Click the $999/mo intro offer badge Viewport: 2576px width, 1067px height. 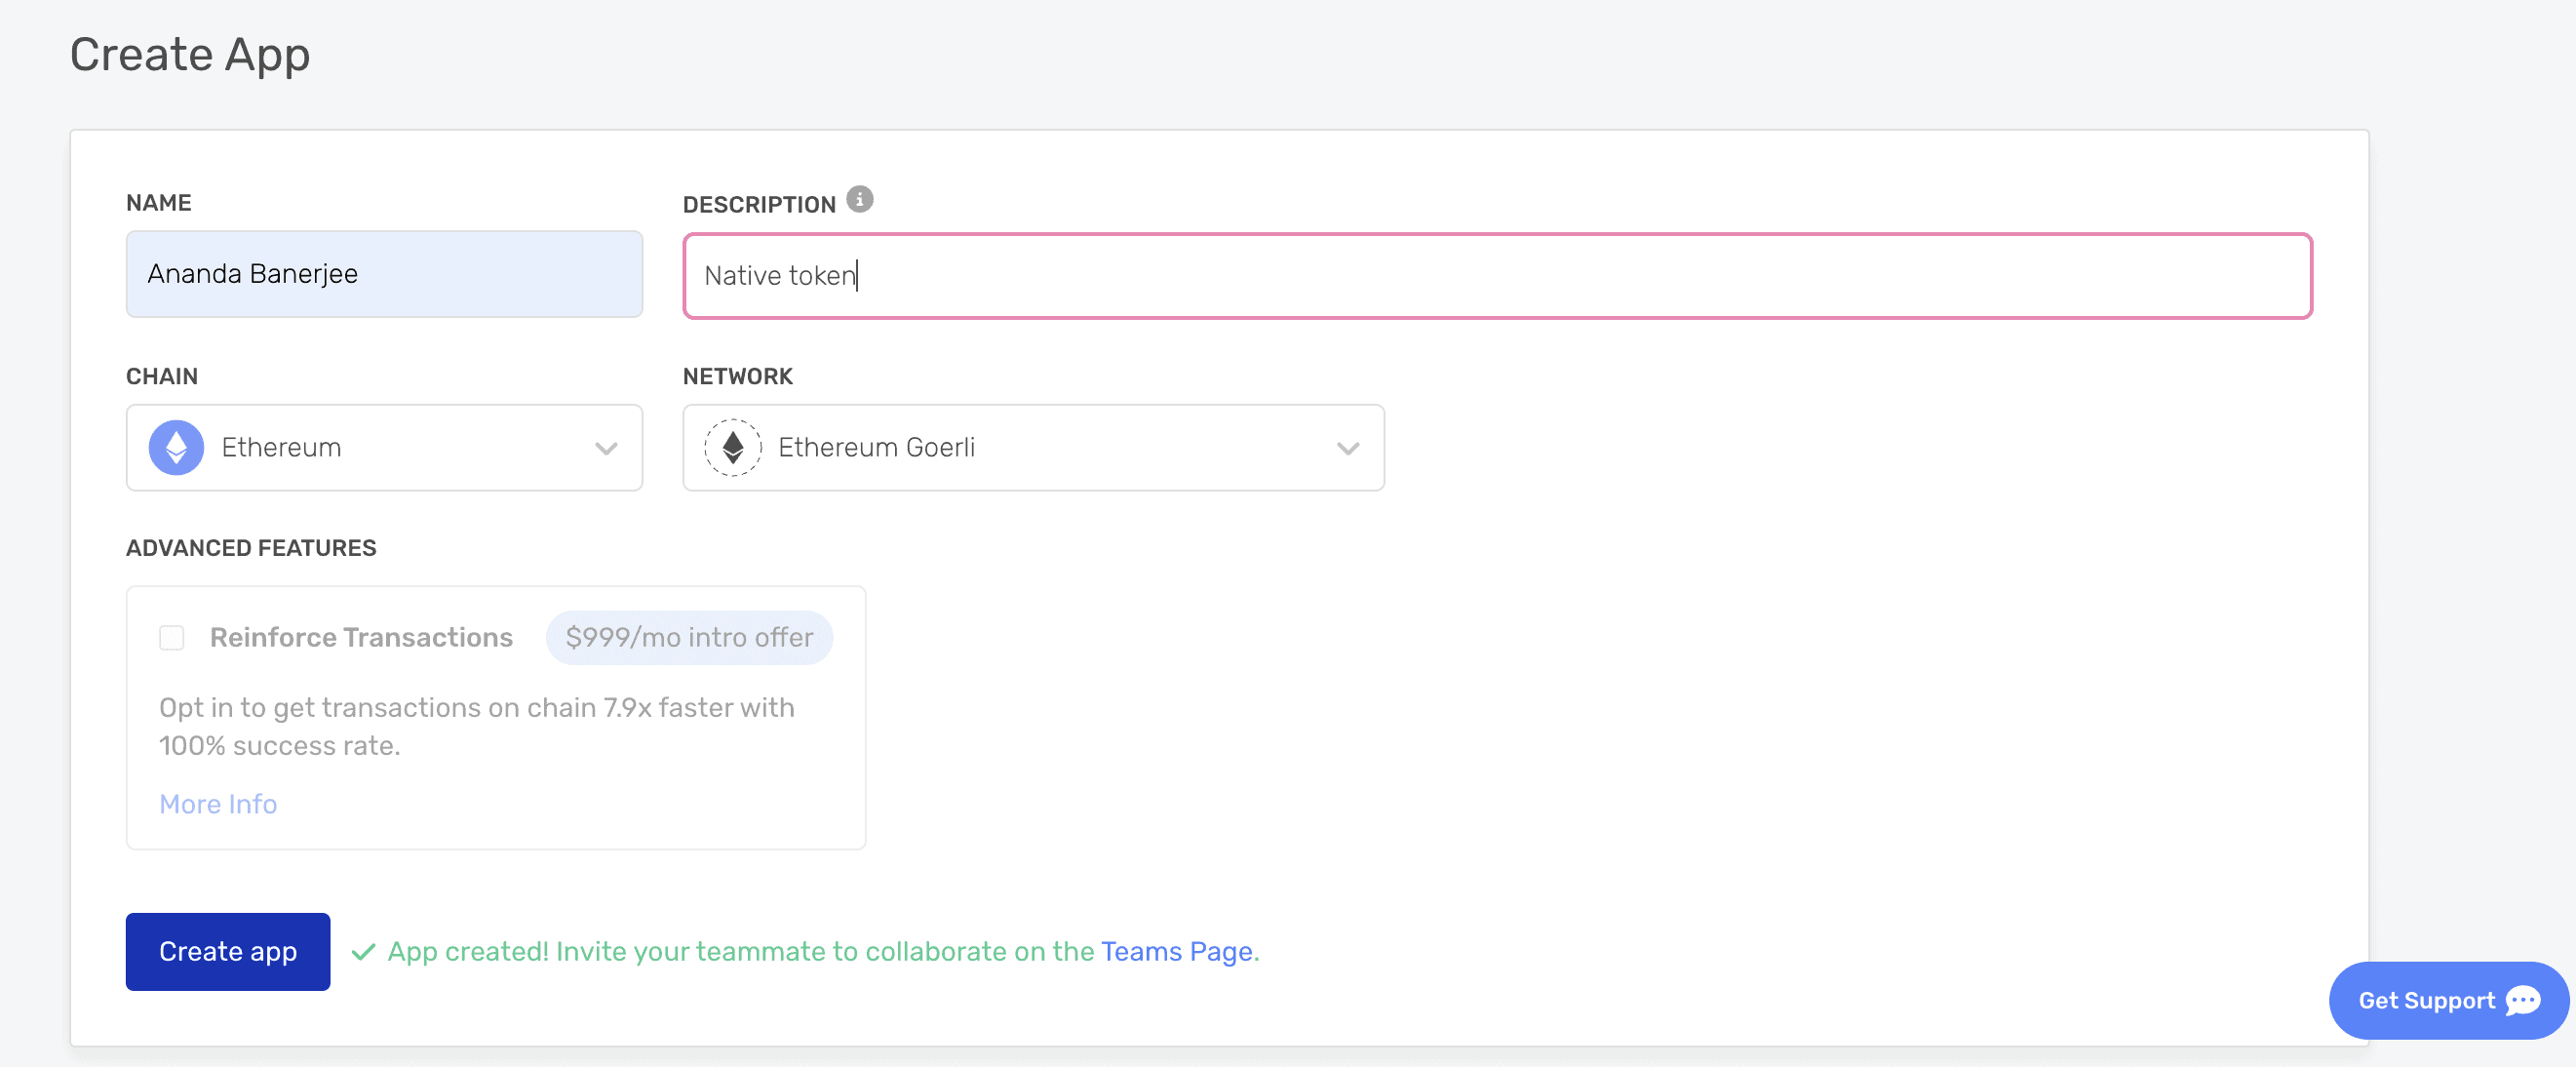point(689,637)
